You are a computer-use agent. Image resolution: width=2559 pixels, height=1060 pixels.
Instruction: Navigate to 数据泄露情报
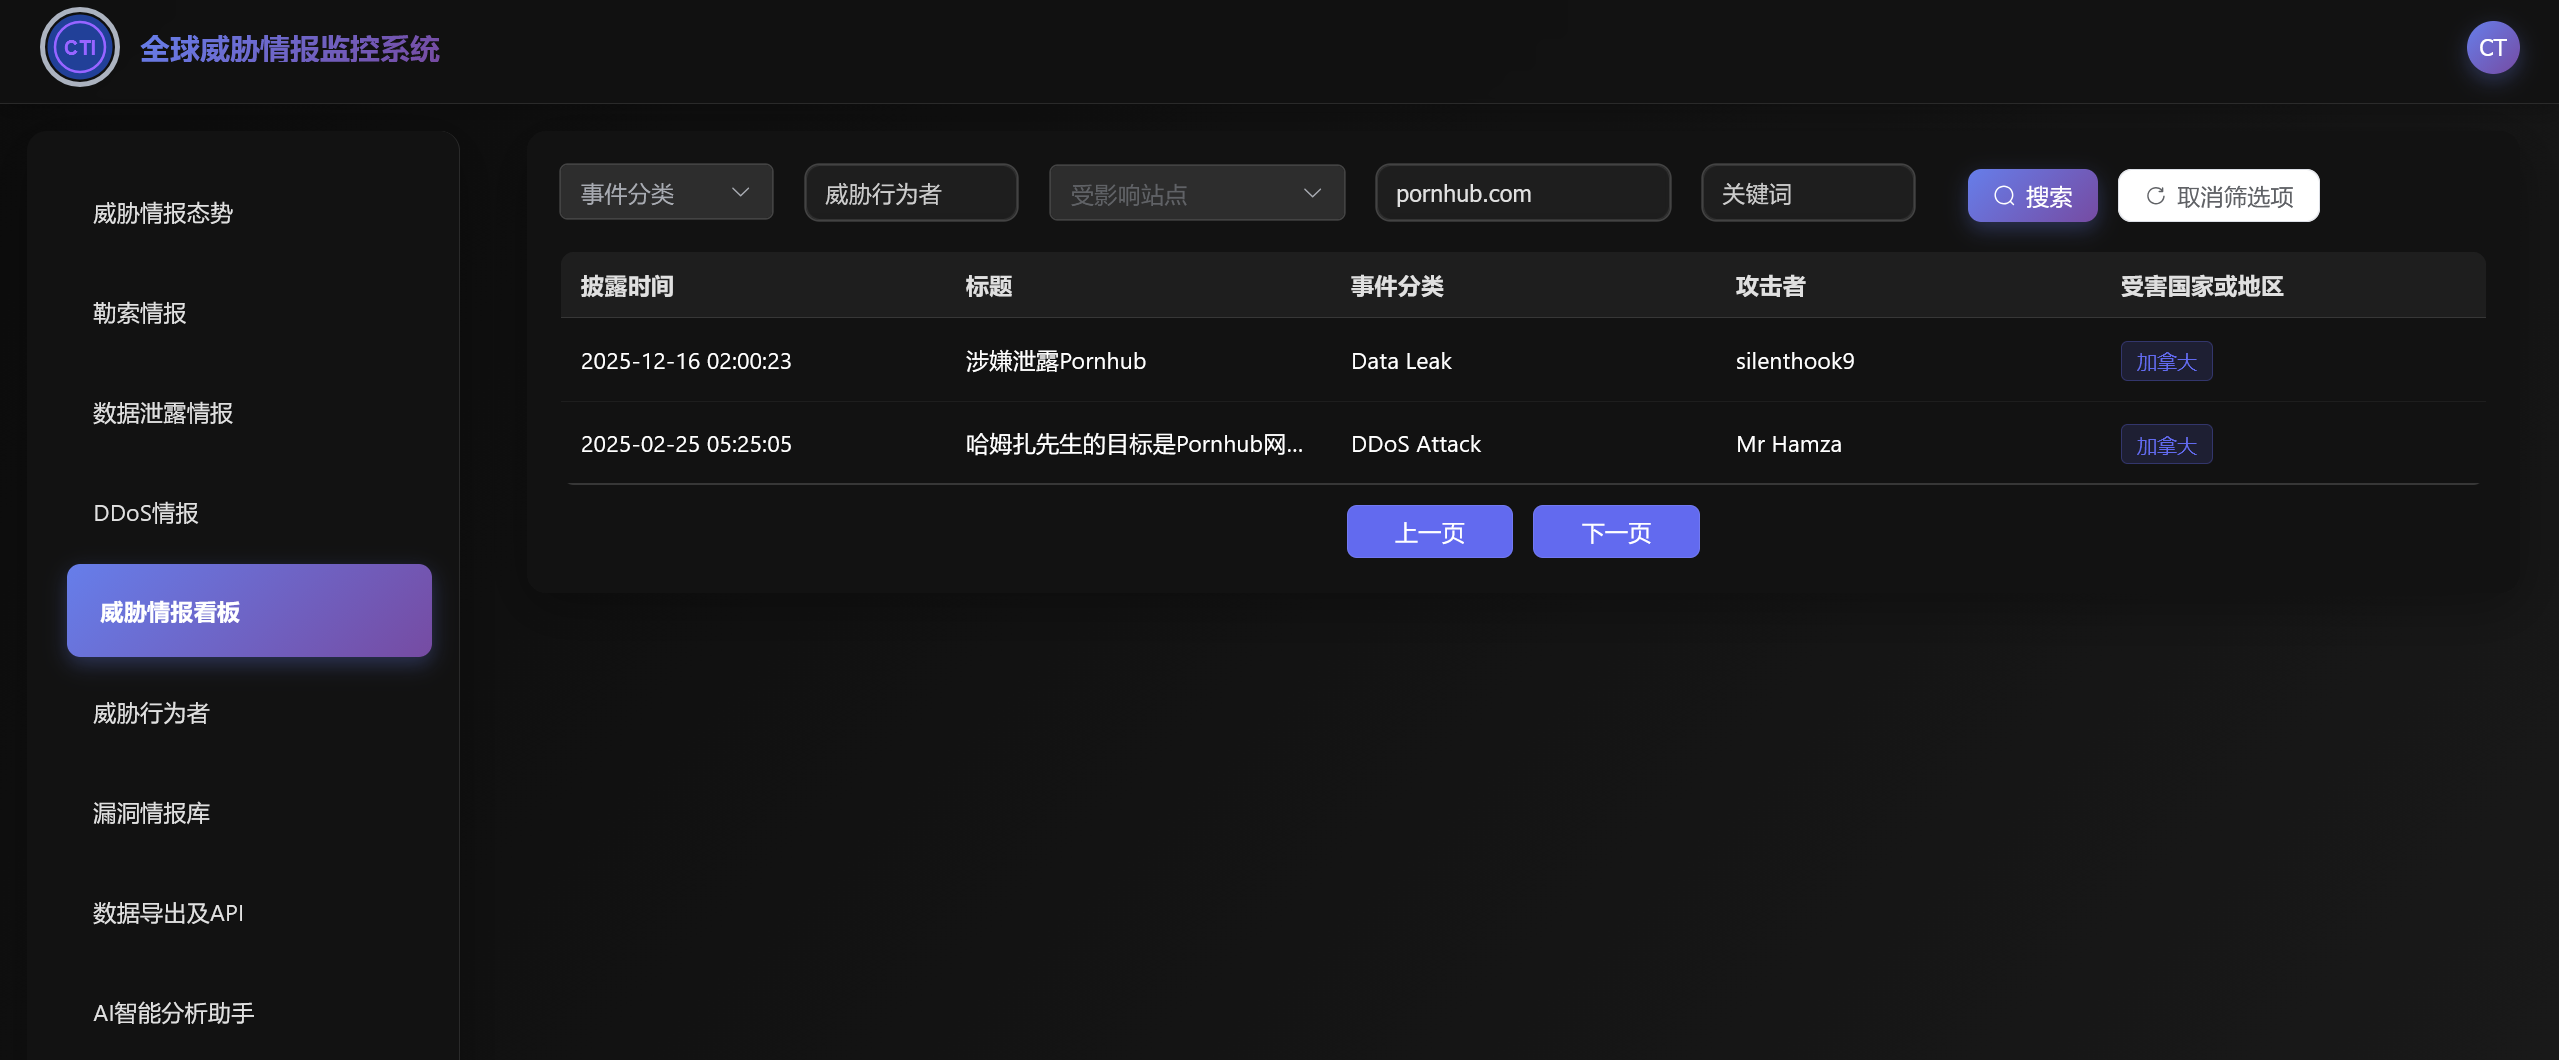(x=164, y=413)
